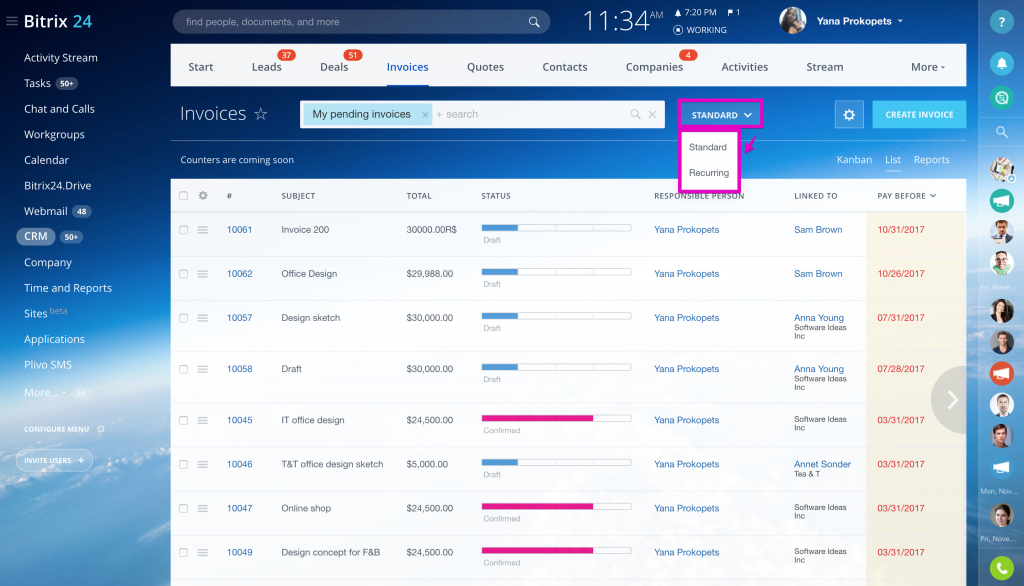Expand the More tab dropdown
This screenshot has width=1024, height=586.
click(x=928, y=67)
